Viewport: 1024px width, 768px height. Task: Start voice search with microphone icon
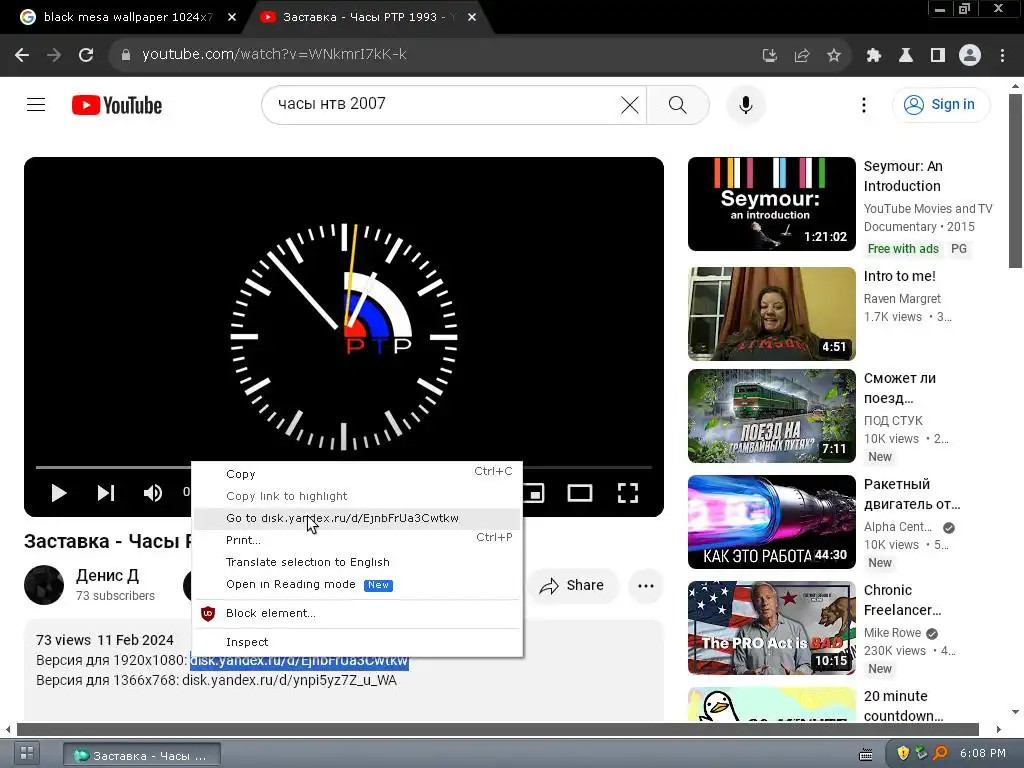[746, 105]
